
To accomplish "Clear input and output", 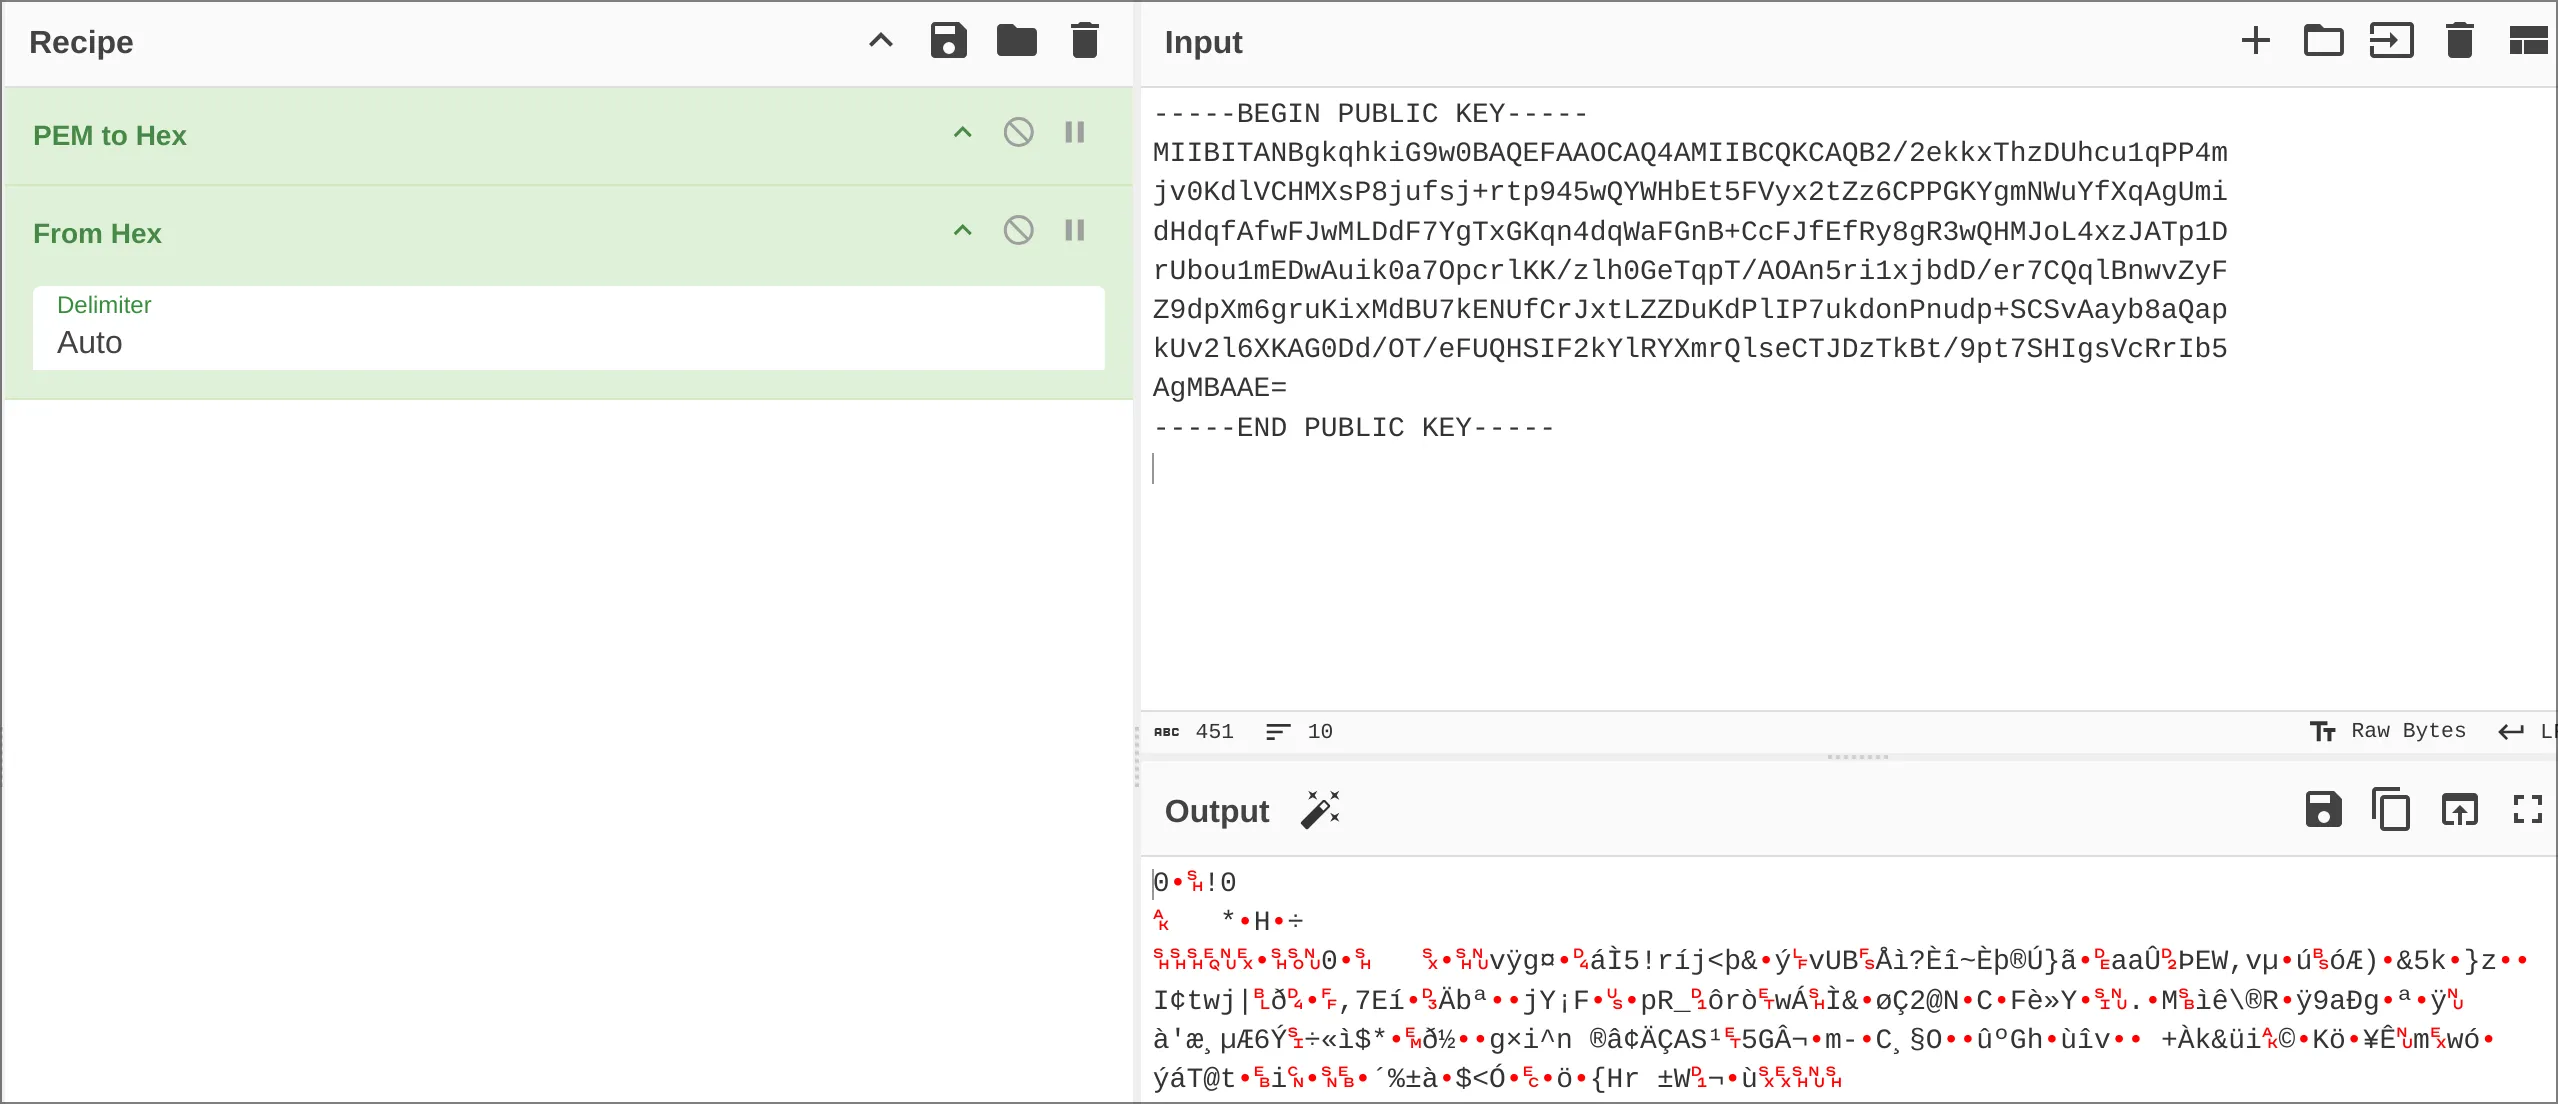I will 2459,41.
